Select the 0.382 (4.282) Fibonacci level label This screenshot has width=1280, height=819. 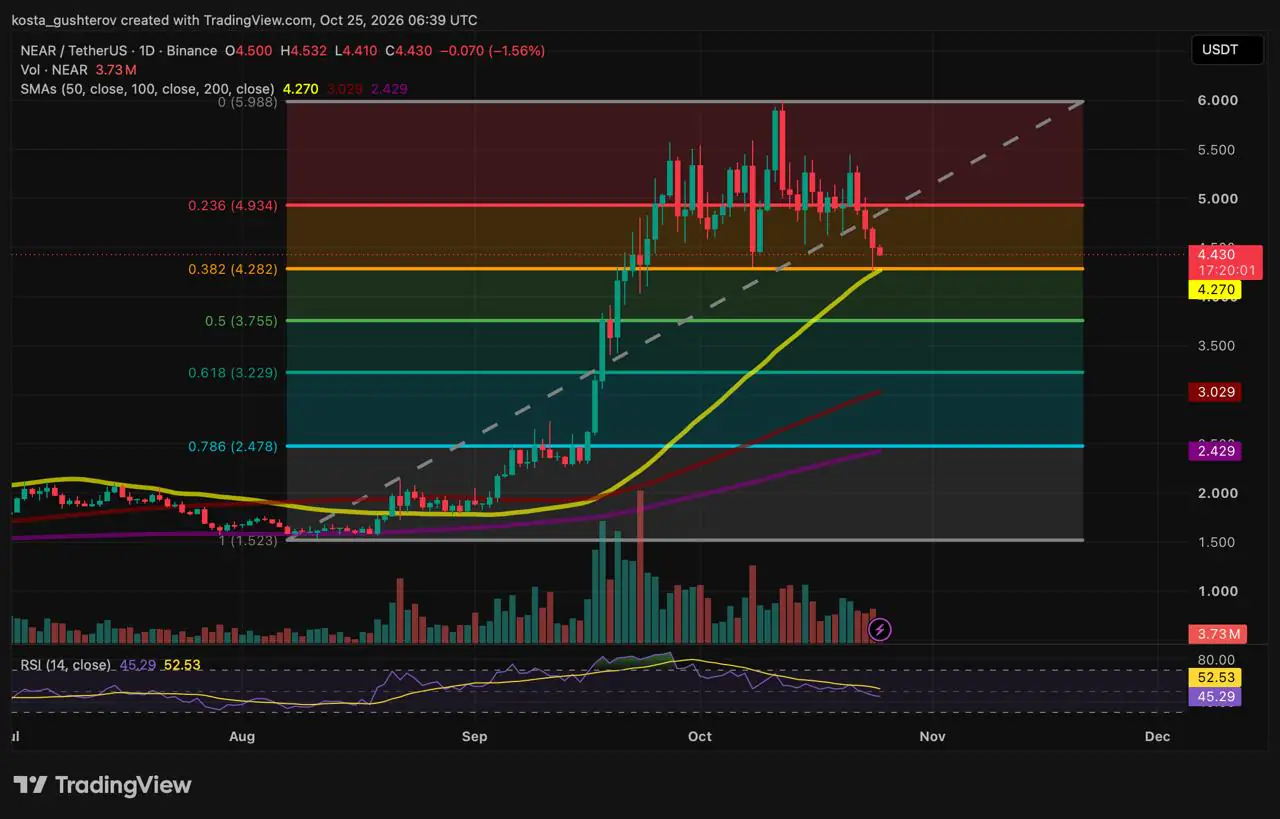pyautogui.click(x=233, y=269)
